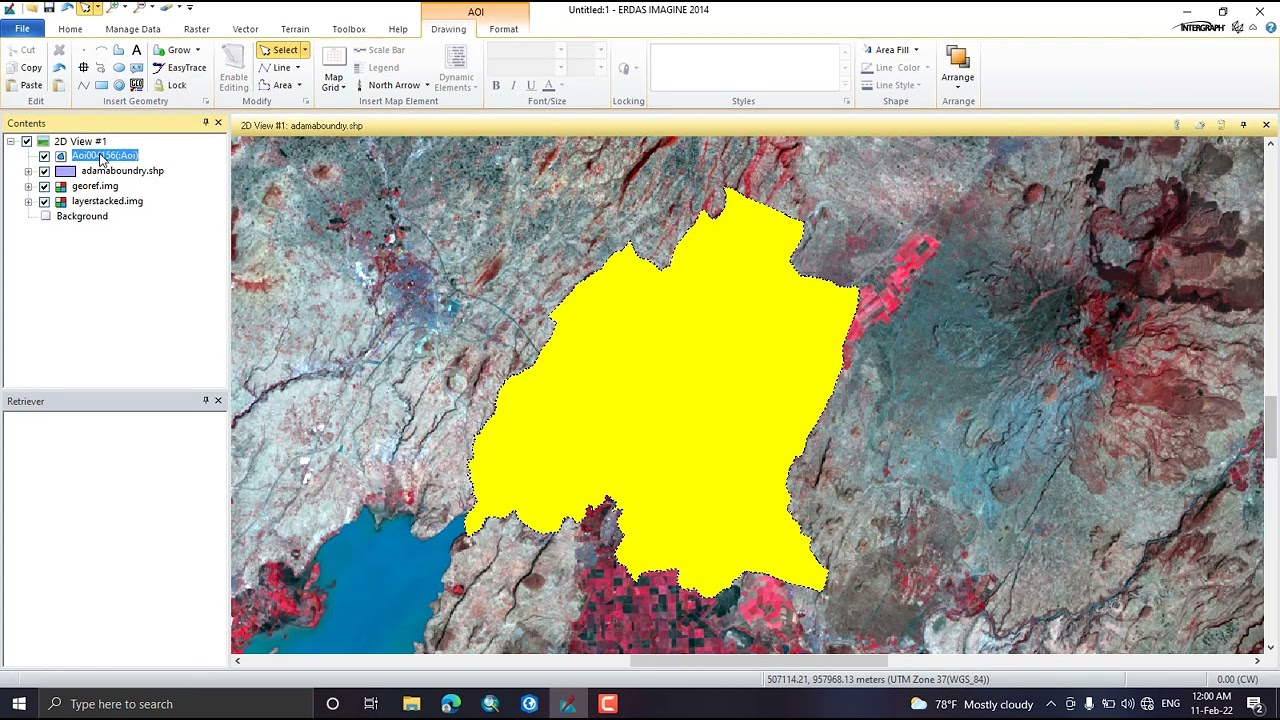This screenshot has width=1280, height=720.
Task: Click the font name combo box
Action: click(x=528, y=50)
